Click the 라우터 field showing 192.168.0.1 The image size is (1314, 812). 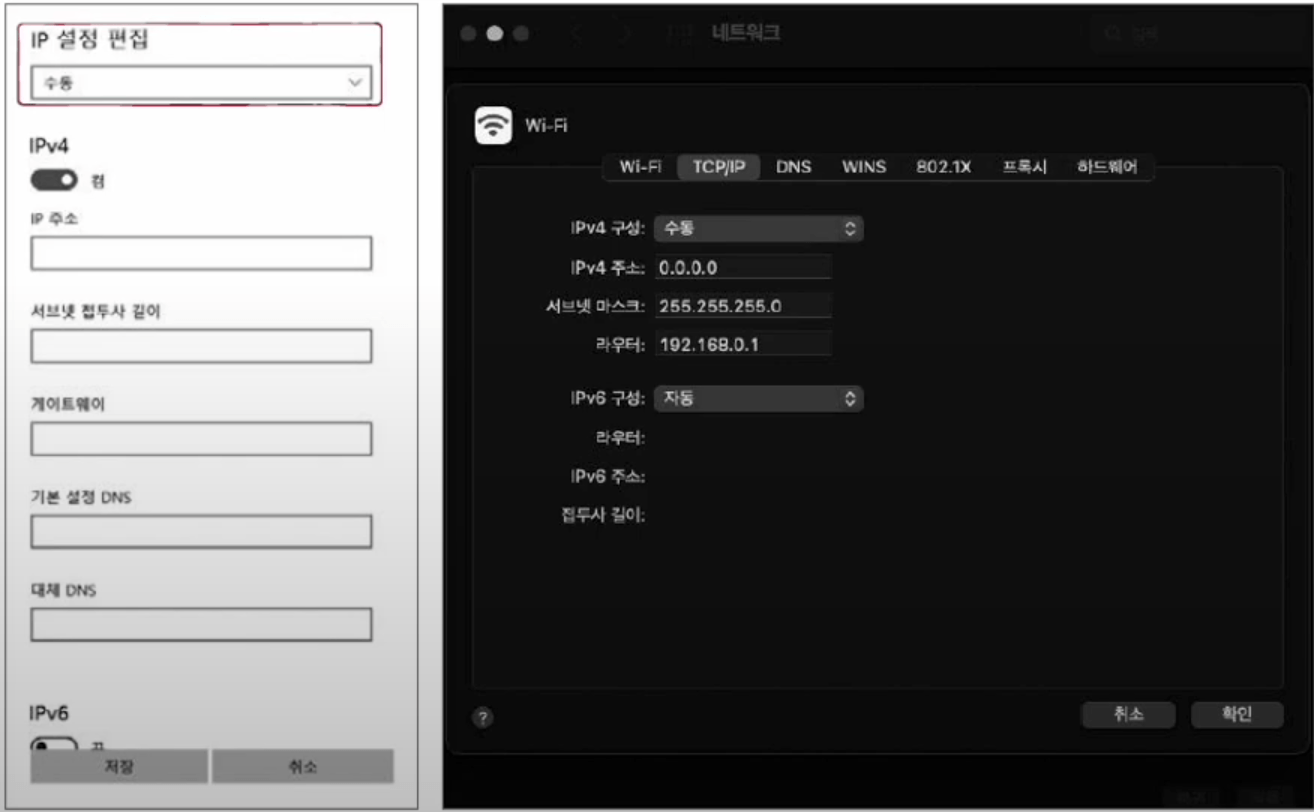point(743,344)
